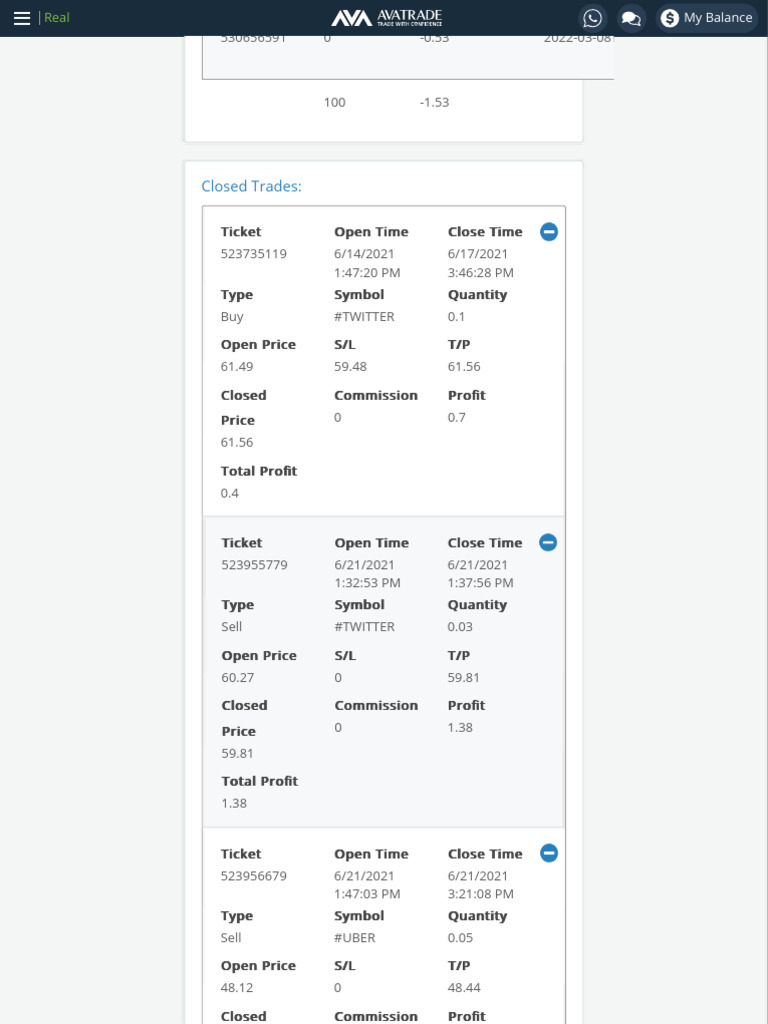The width and height of the screenshot is (768, 1024).
Task: Select the #UBER symbol value
Action: point(355,938)
